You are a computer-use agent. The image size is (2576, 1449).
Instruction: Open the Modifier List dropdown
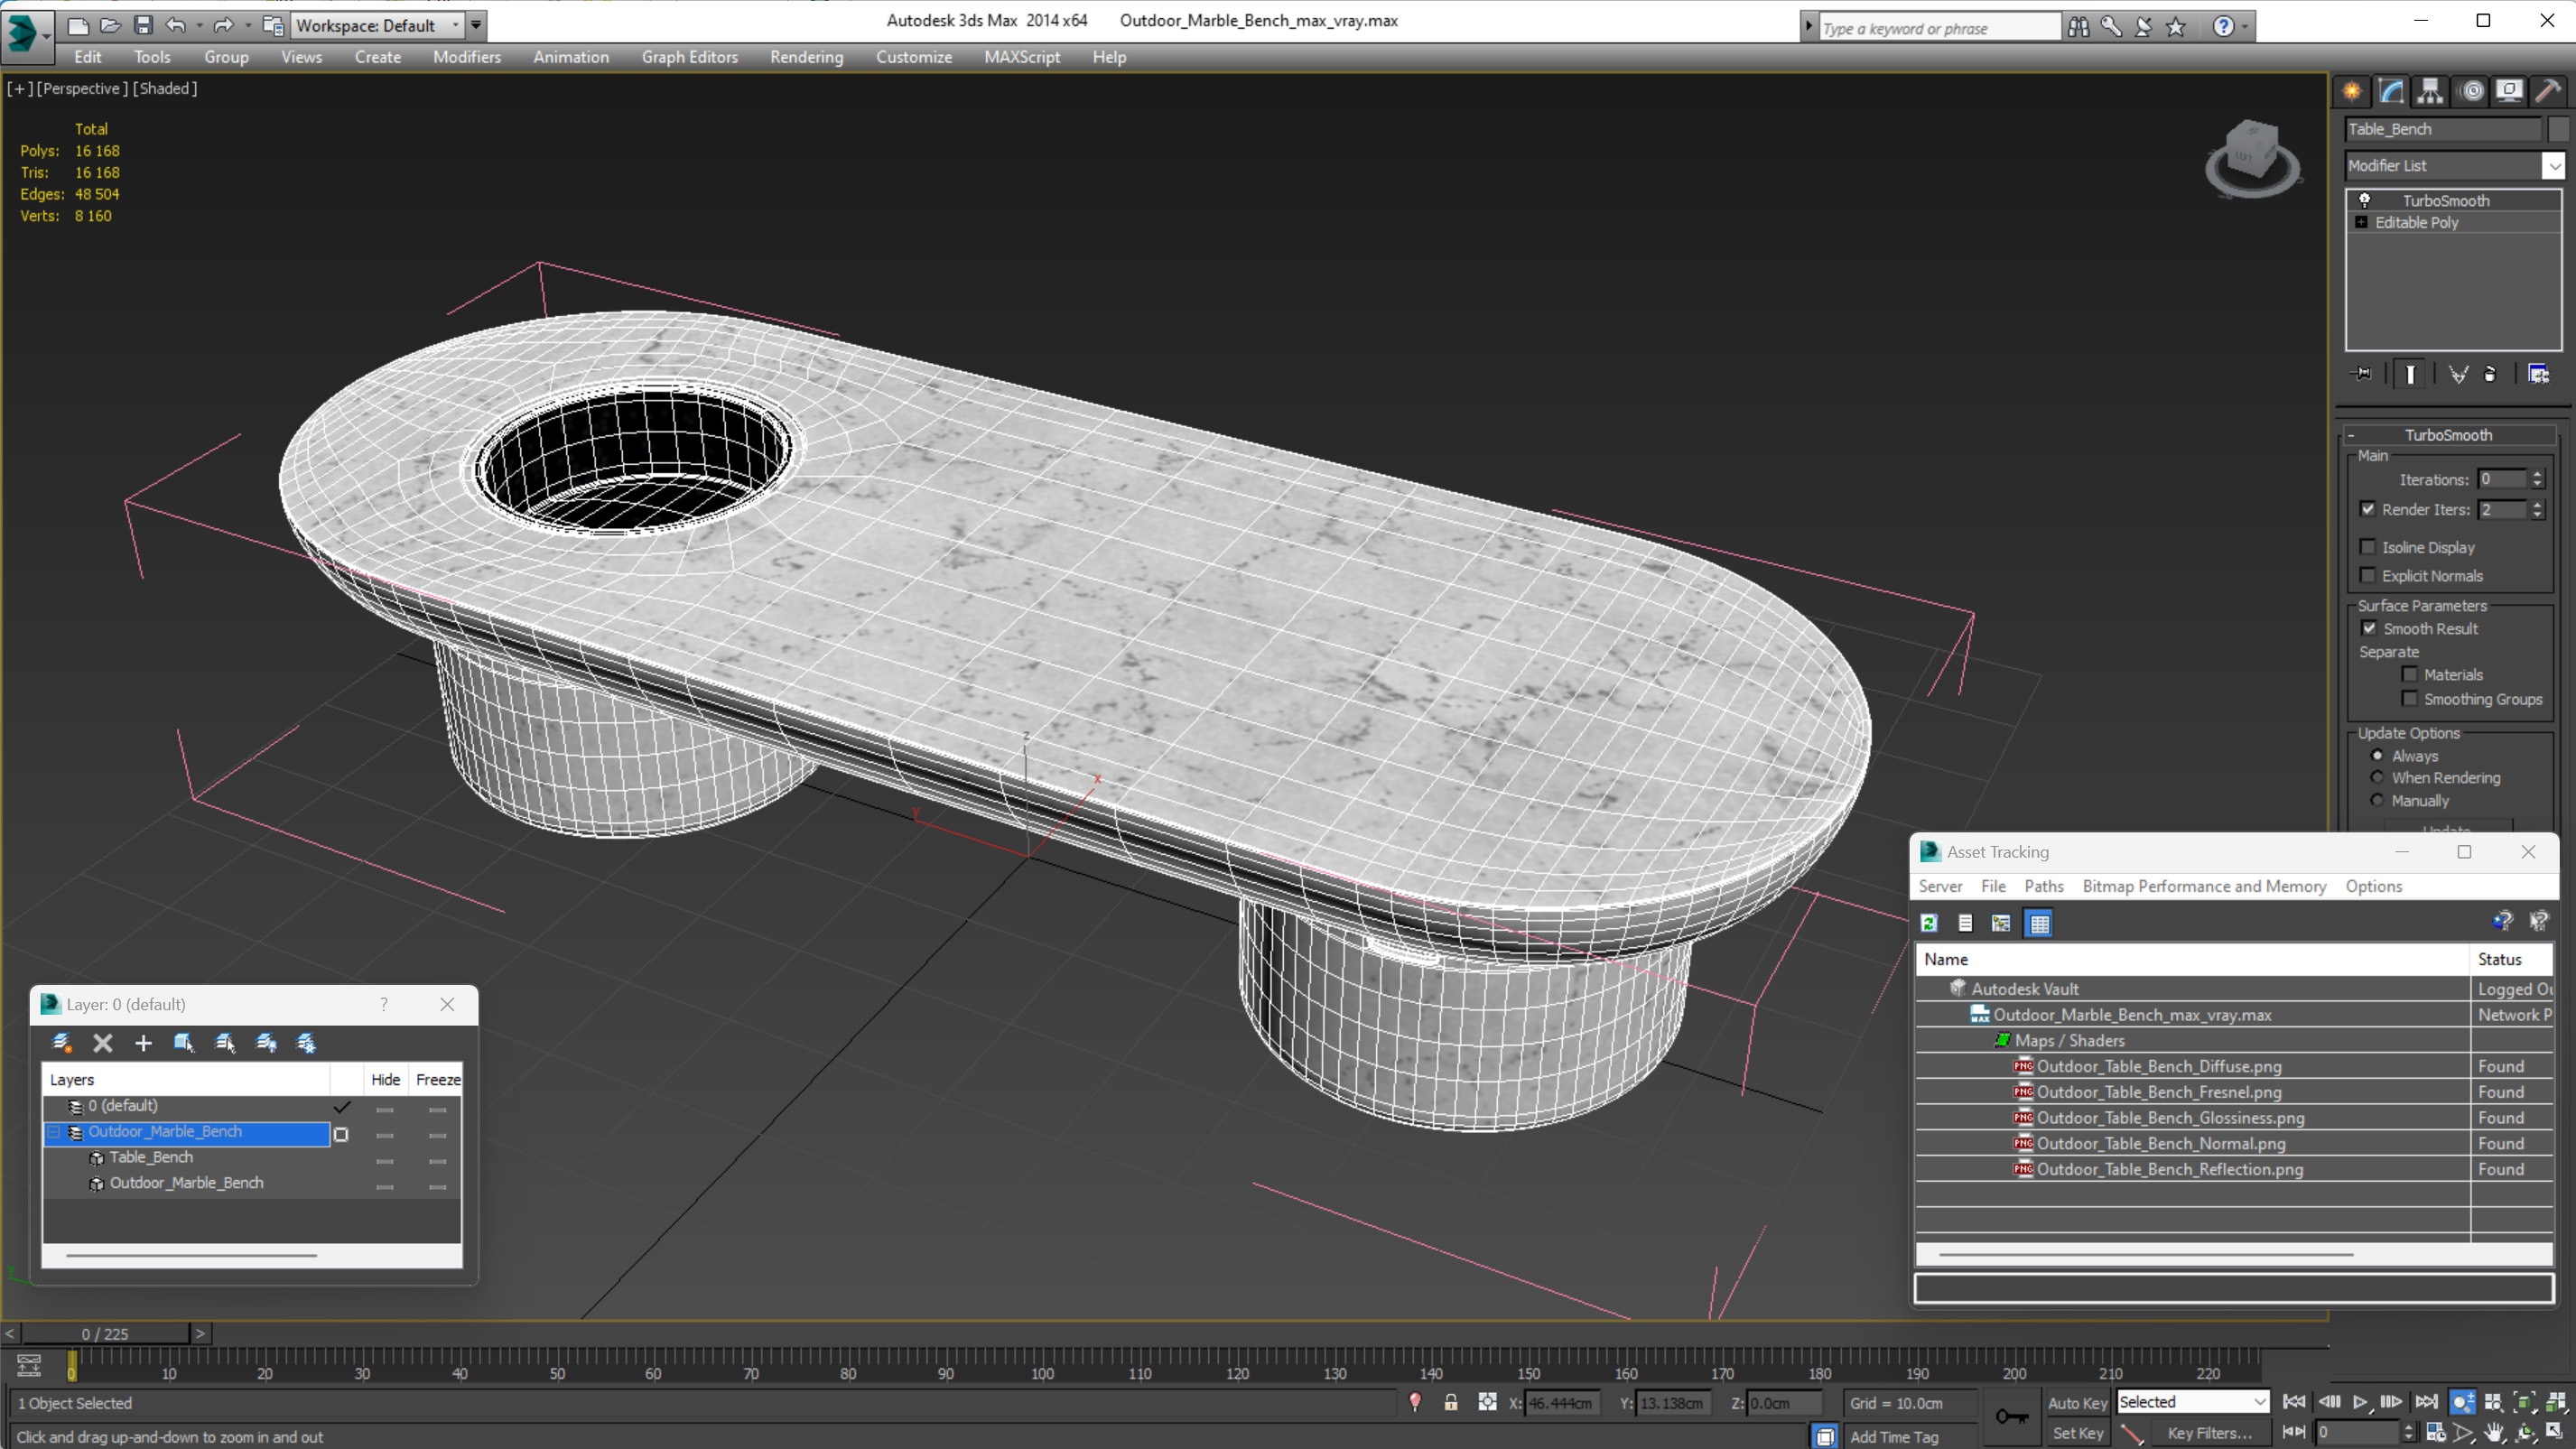click(2554, 166)
